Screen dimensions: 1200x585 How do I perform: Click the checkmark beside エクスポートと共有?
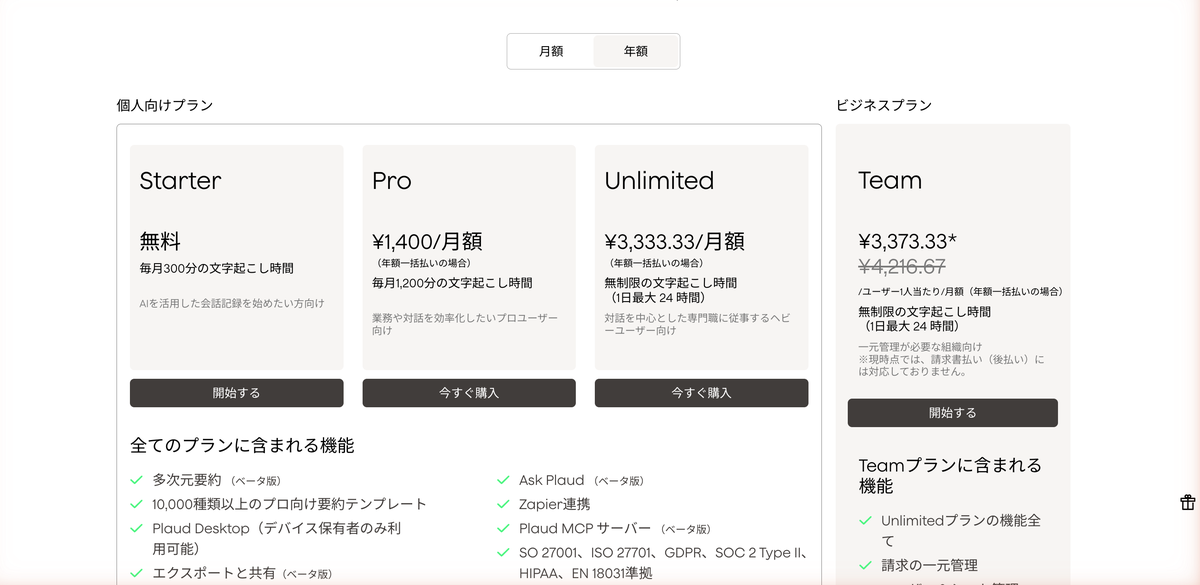click(136, 573)
